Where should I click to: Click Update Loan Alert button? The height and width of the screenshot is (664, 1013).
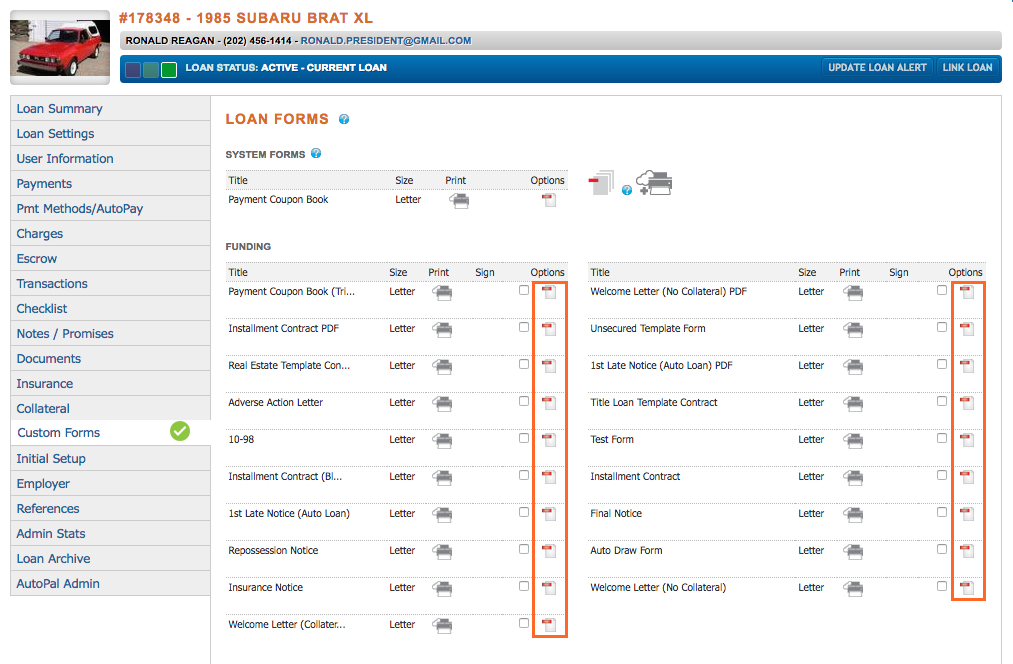click(x=877, y=67)
